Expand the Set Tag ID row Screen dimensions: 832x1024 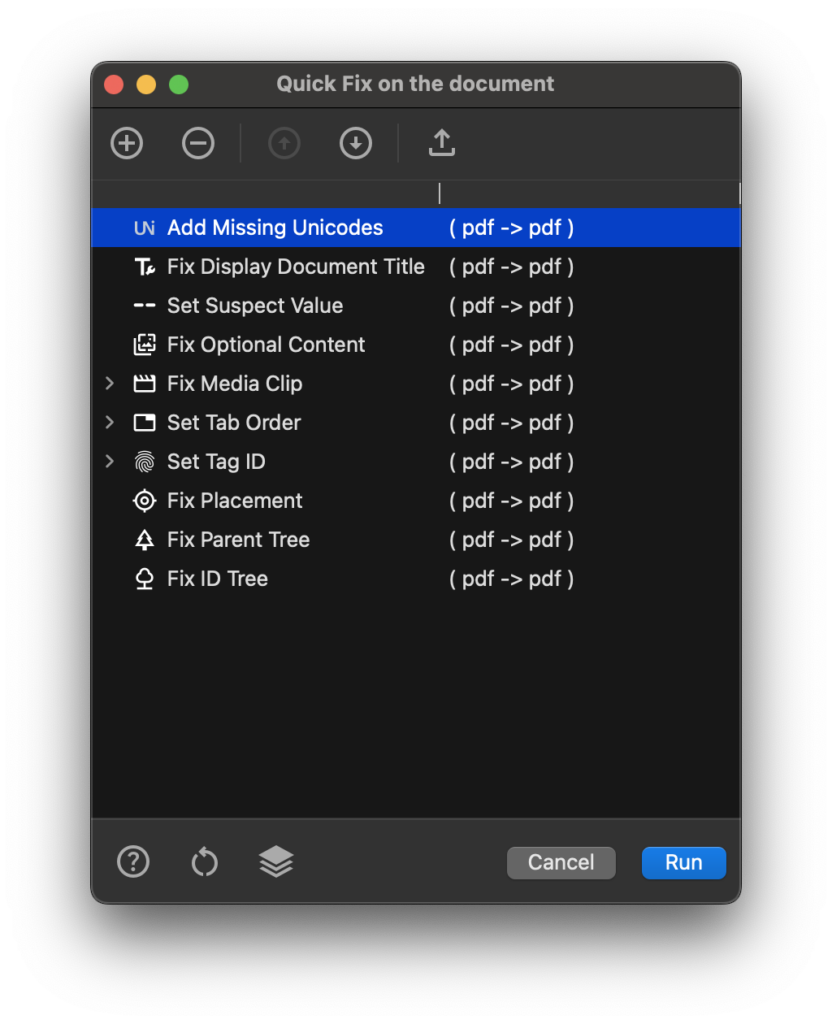(x=110, y=462)
